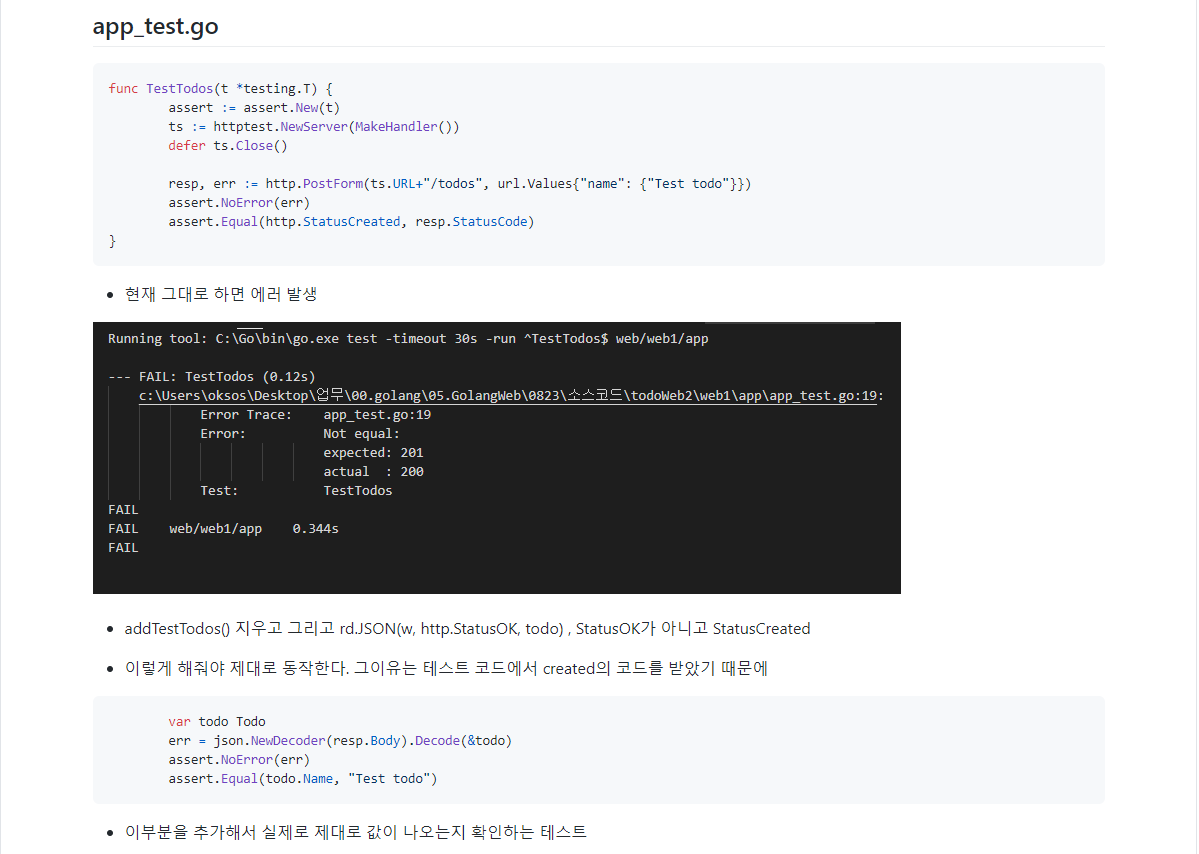Click the bullet starting with '이렇게 해줘야 제대로'
The width and height of the screenshot is (1199, 854).
pyautogui.click(x=446, y=668)
